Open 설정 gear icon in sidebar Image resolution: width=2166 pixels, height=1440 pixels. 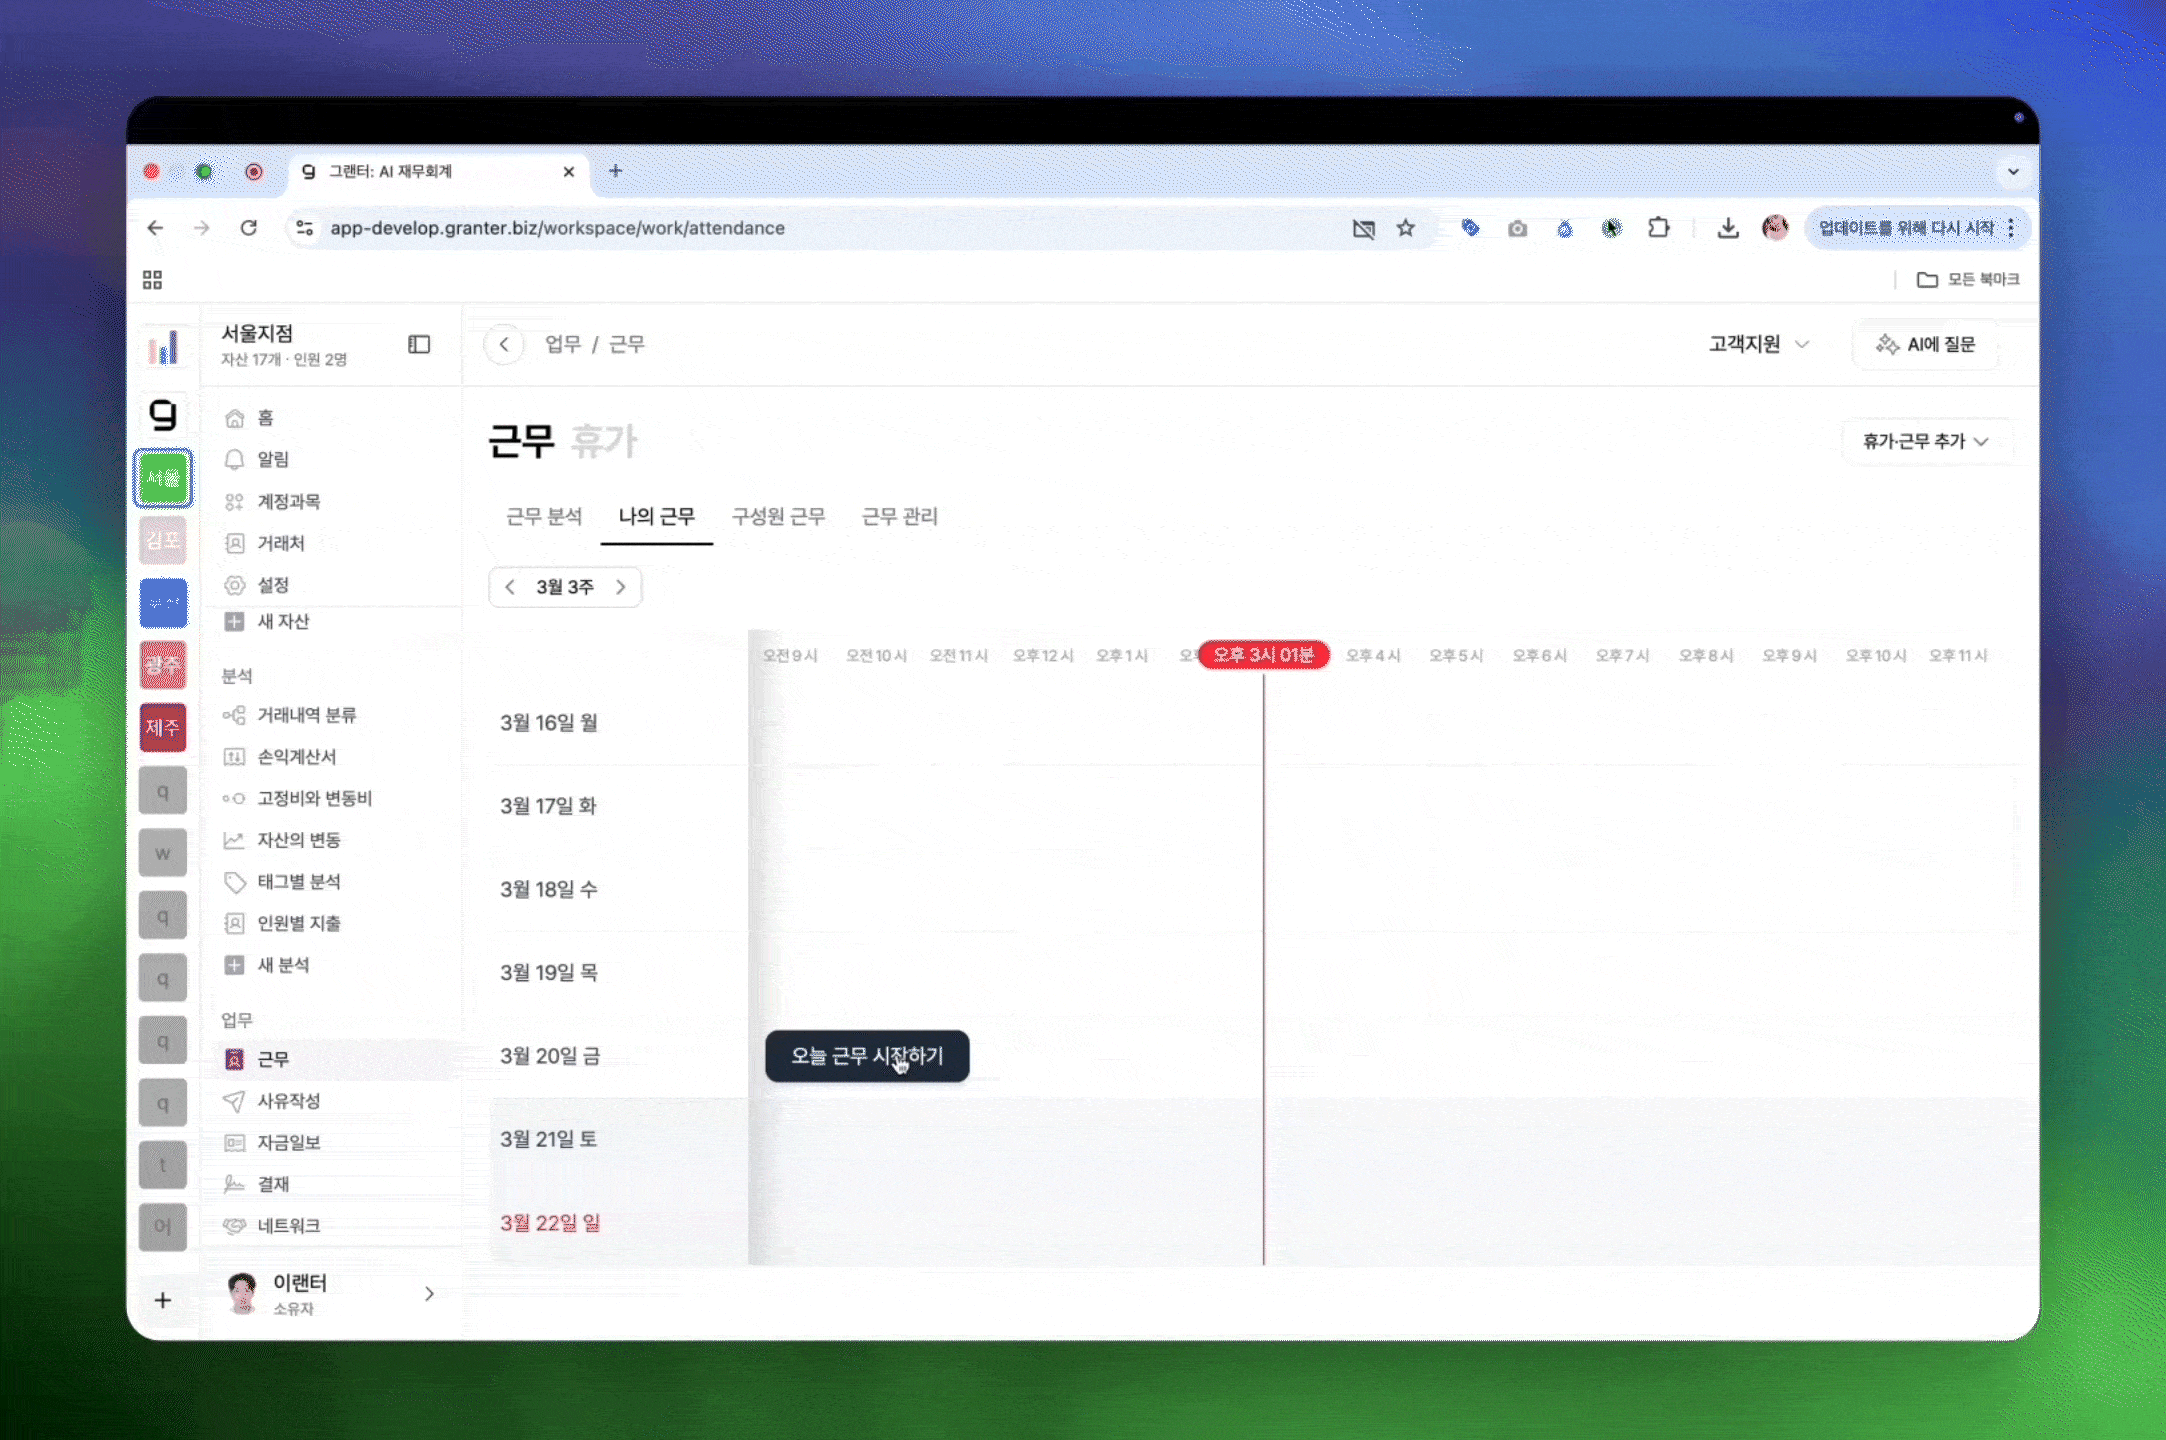pyautogui.click(x=235, y=585)
